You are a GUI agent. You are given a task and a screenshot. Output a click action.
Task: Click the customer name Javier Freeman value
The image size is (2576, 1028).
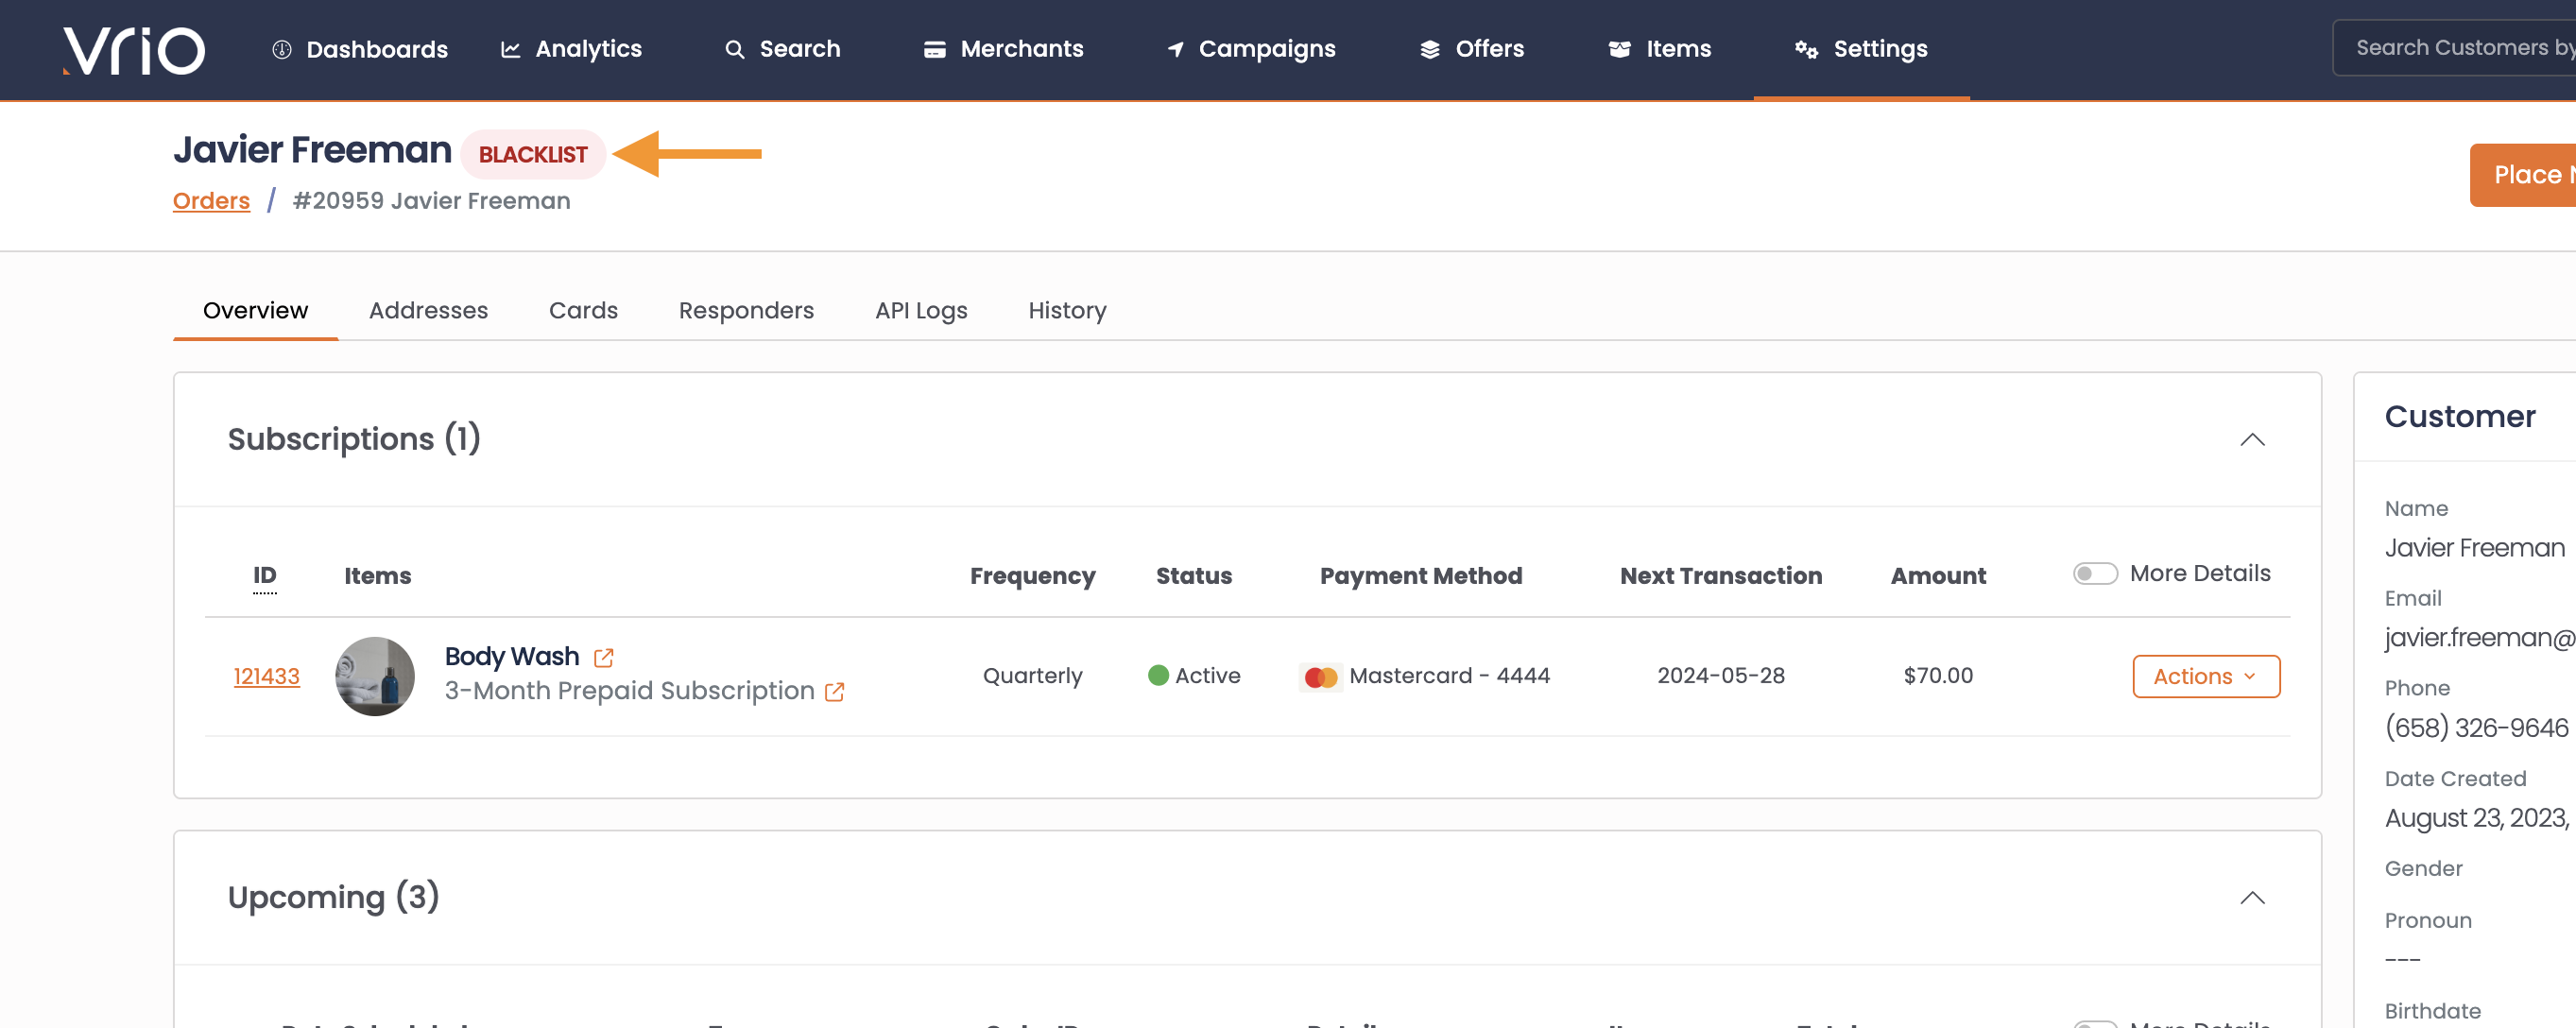(2475, 548)
